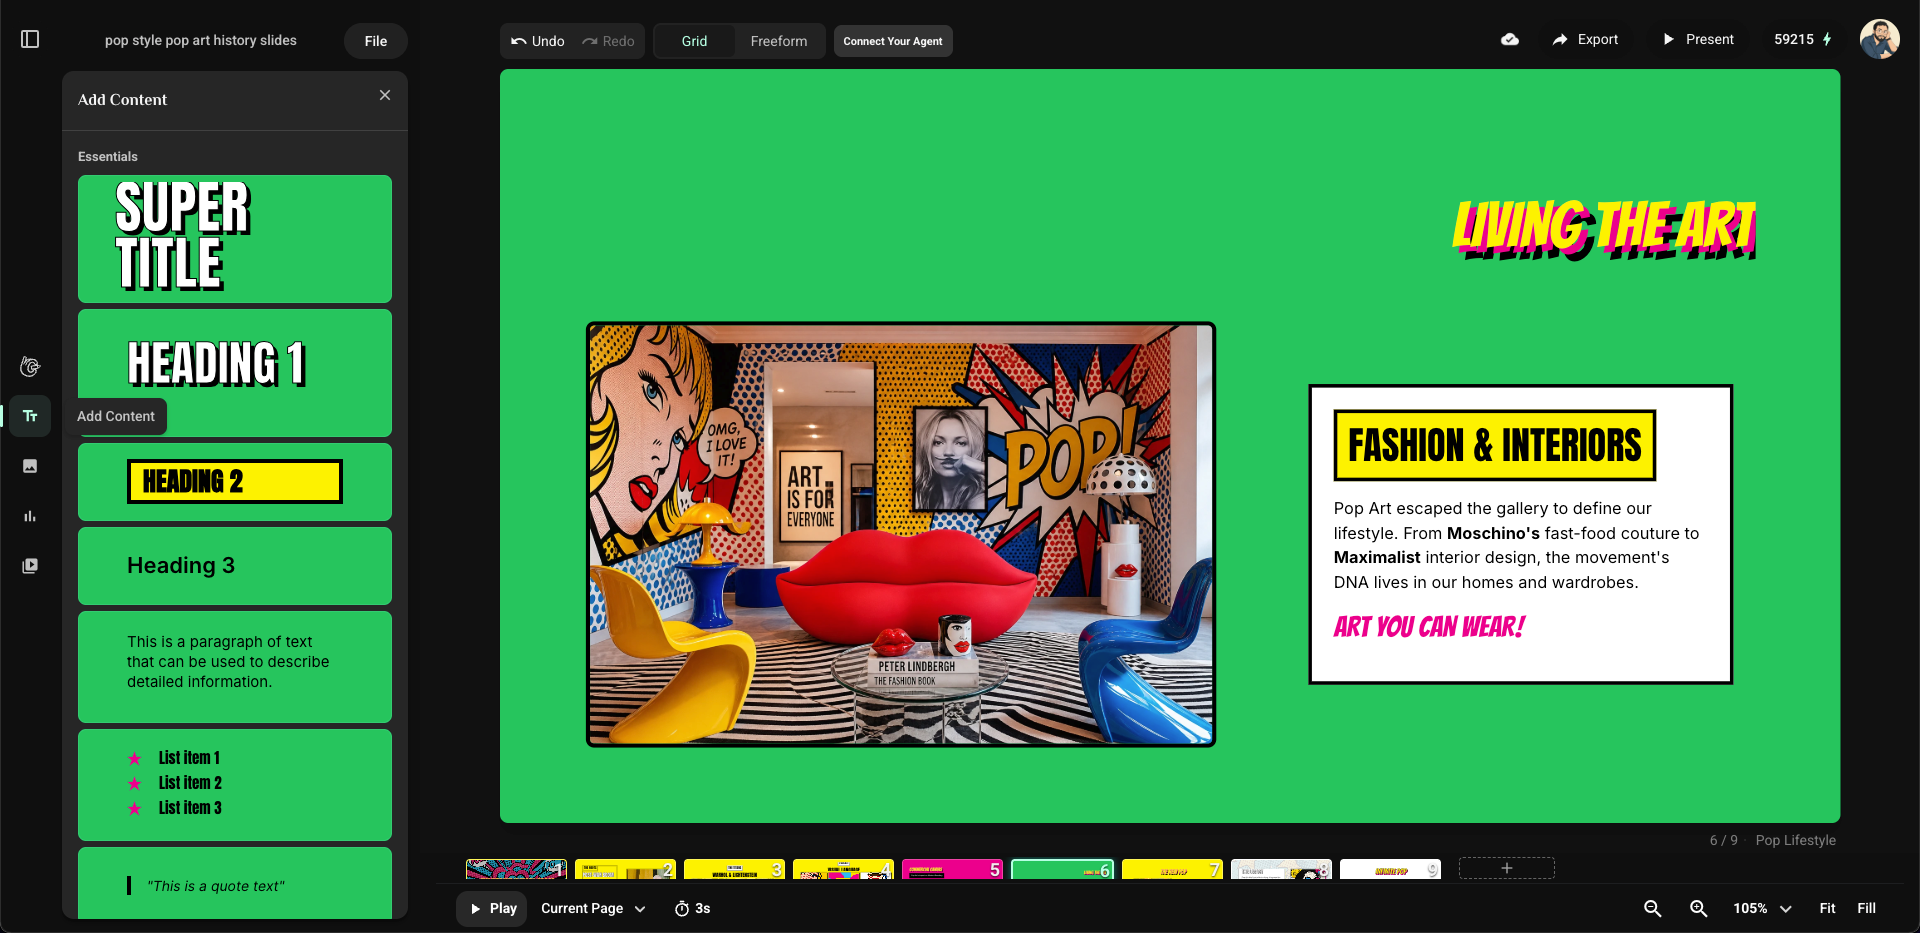Undo the last action
This screenshot has height=933, width=1920.
(538, 41)
